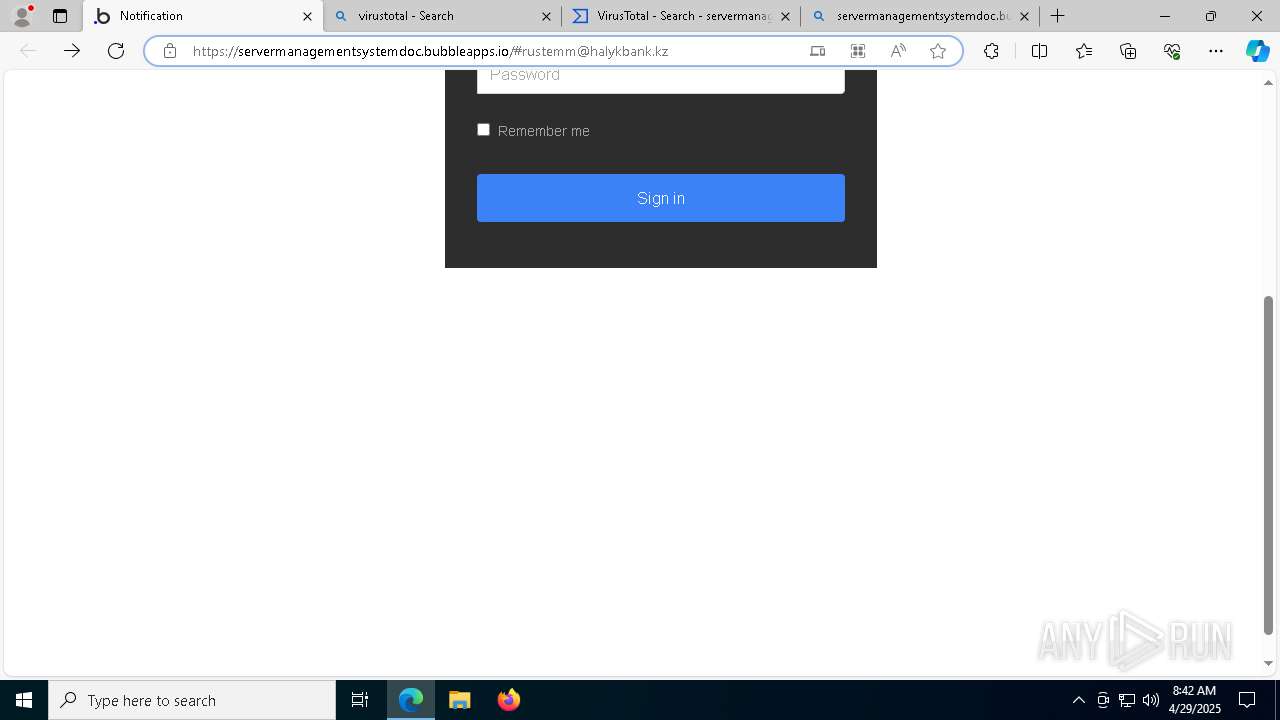Click the page vertical scrollbar thumb

click(x=1268, y=465)
